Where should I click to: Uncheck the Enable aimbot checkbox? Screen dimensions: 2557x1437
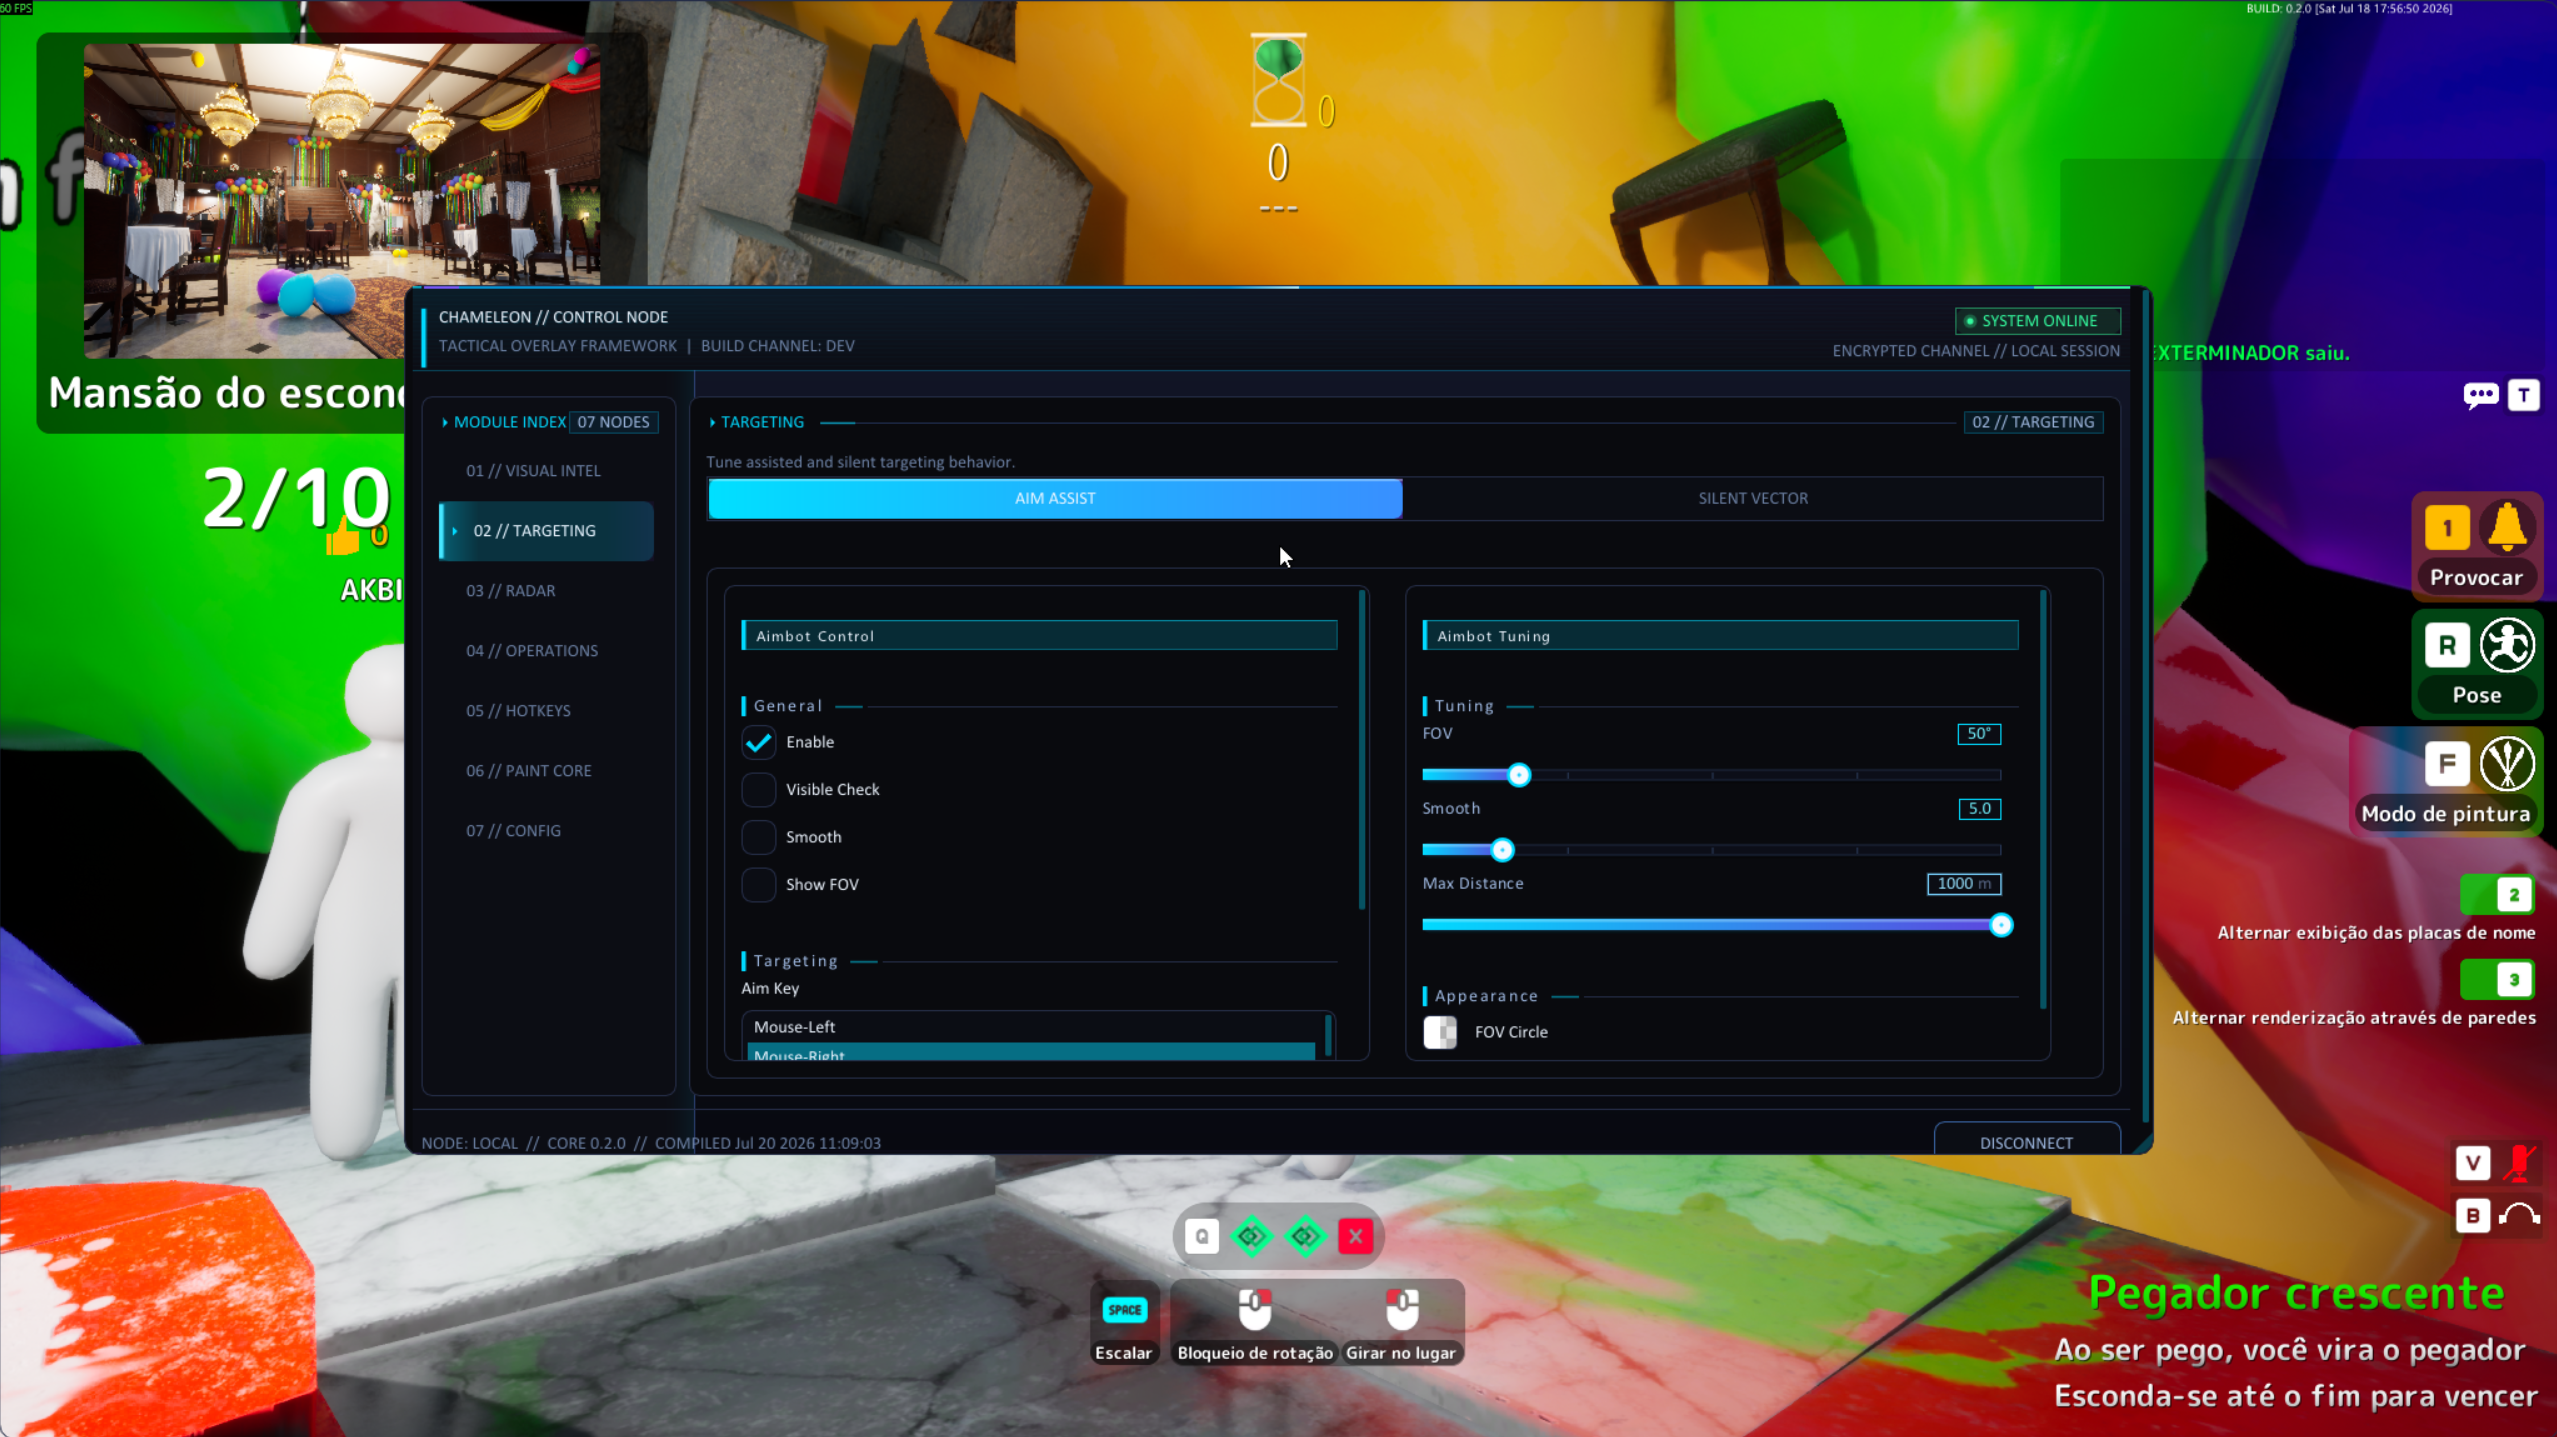758,742
